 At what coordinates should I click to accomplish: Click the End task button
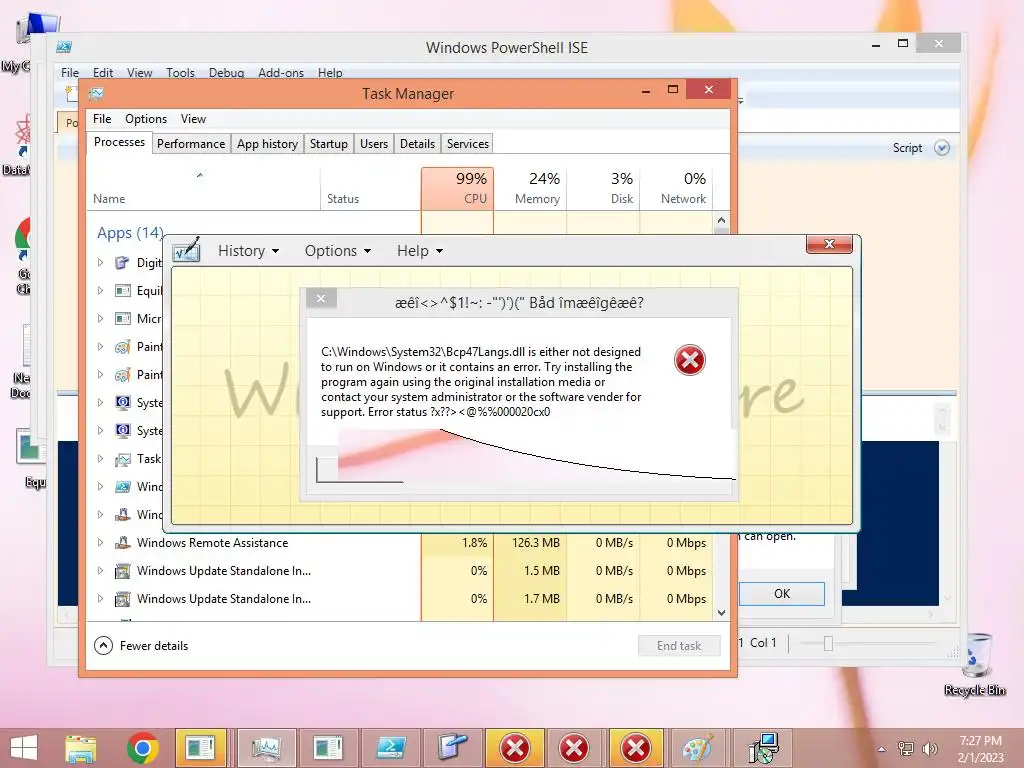[x=679, y=645]
